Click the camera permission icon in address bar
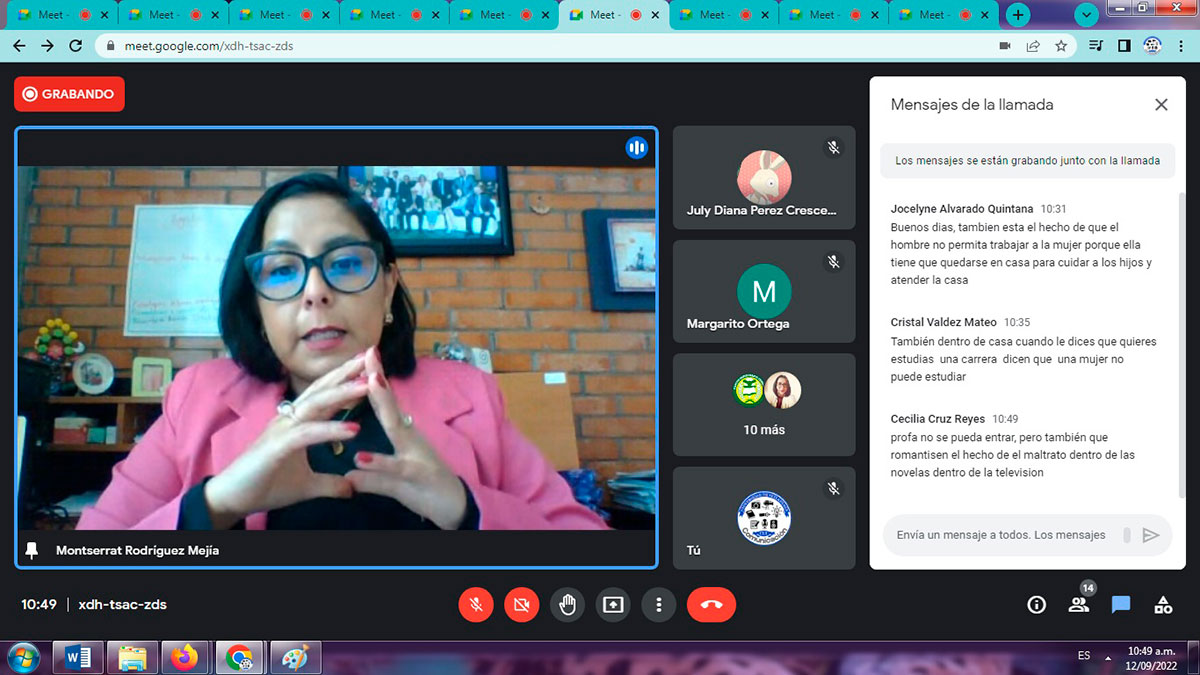This screenshot has height=675, width=1200. point(1005,46)
